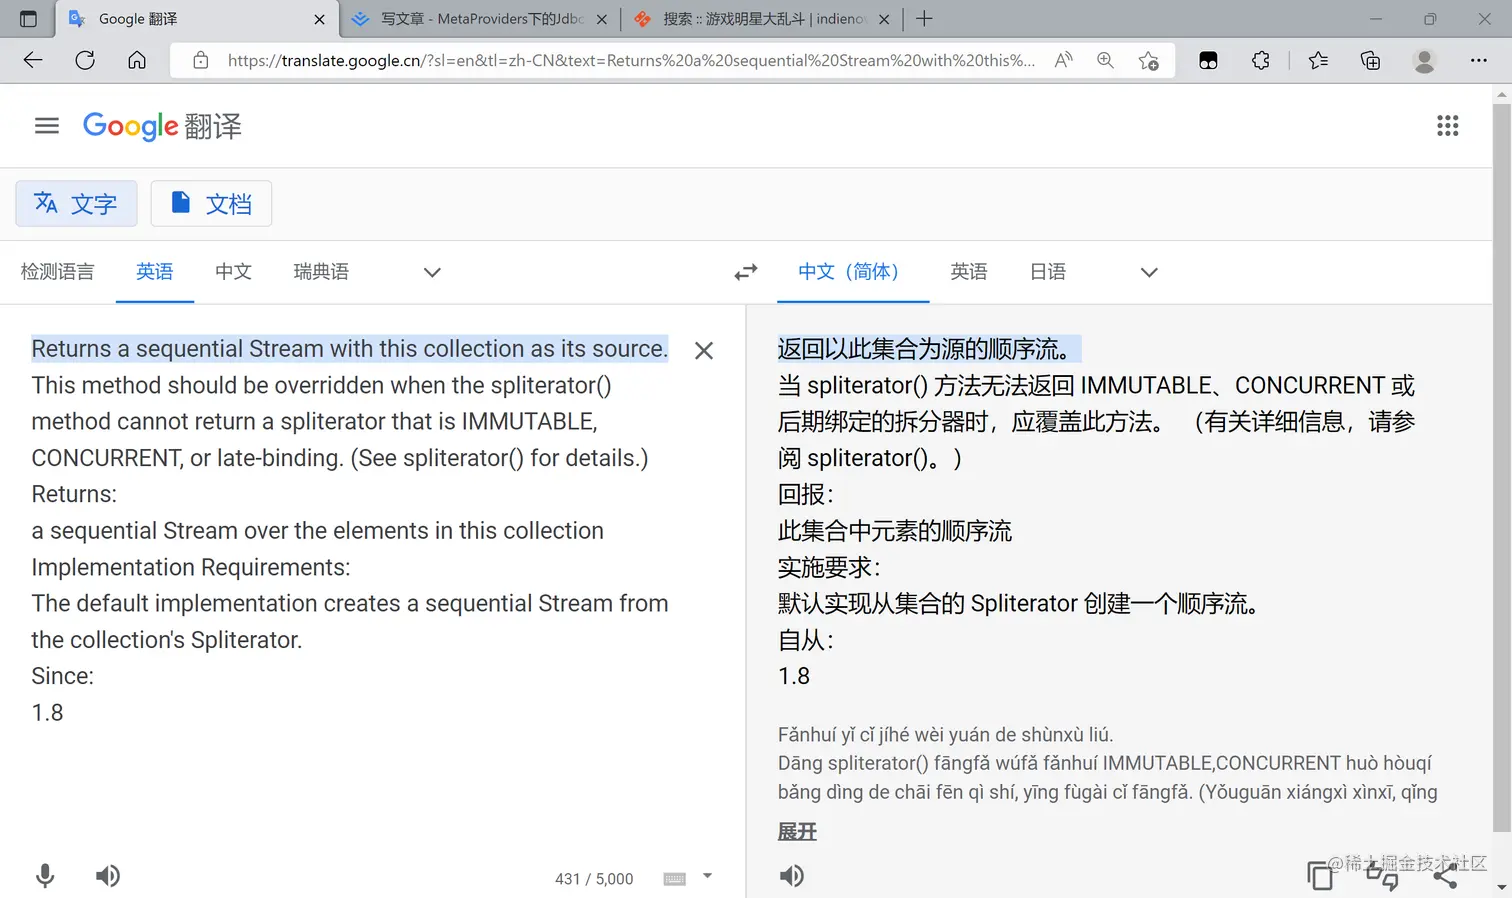Open the on-screen keyboard input tool
The image size is (1512, 898).
pos(675,879)
